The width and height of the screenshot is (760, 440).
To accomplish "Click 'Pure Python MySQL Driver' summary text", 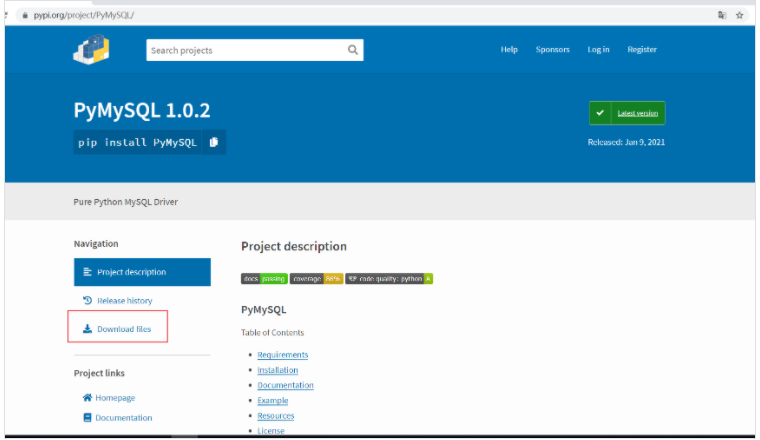I will [126, 202].
